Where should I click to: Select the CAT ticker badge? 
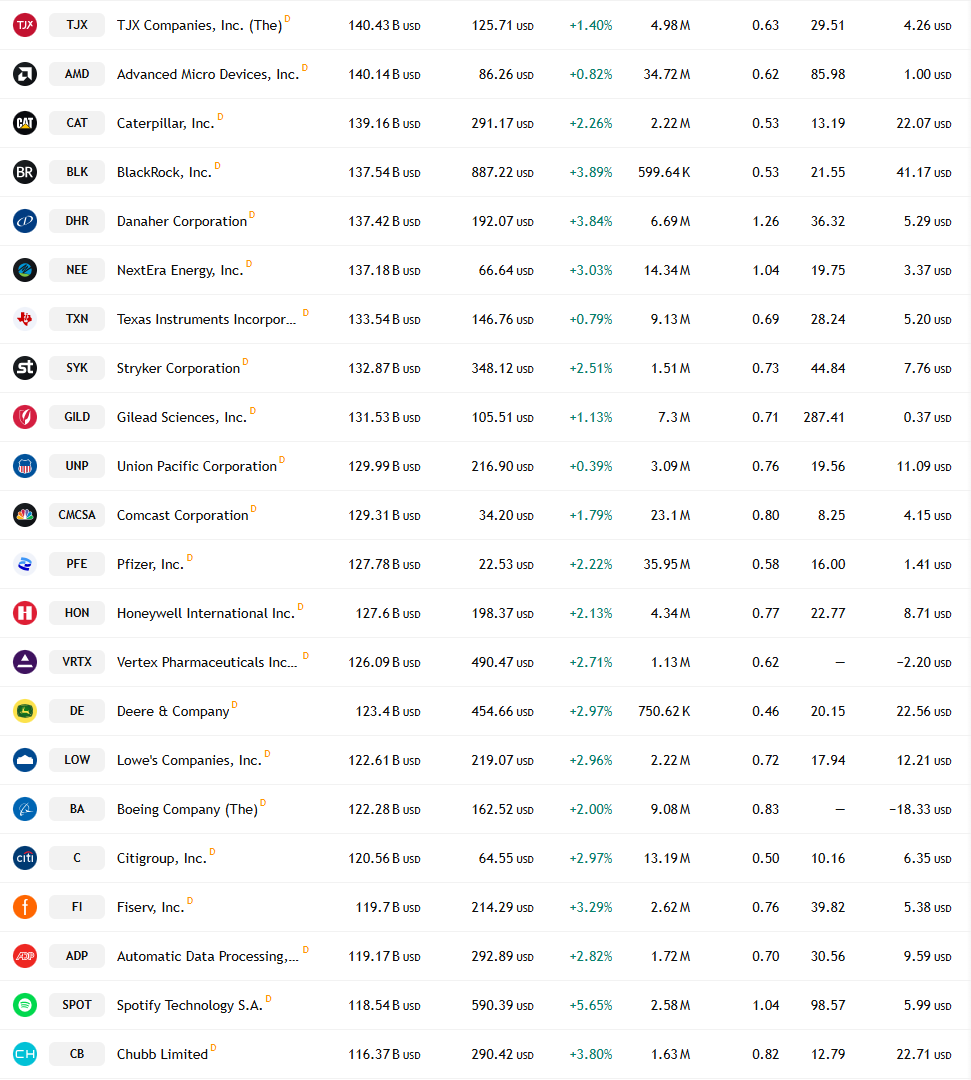(77, 123)
